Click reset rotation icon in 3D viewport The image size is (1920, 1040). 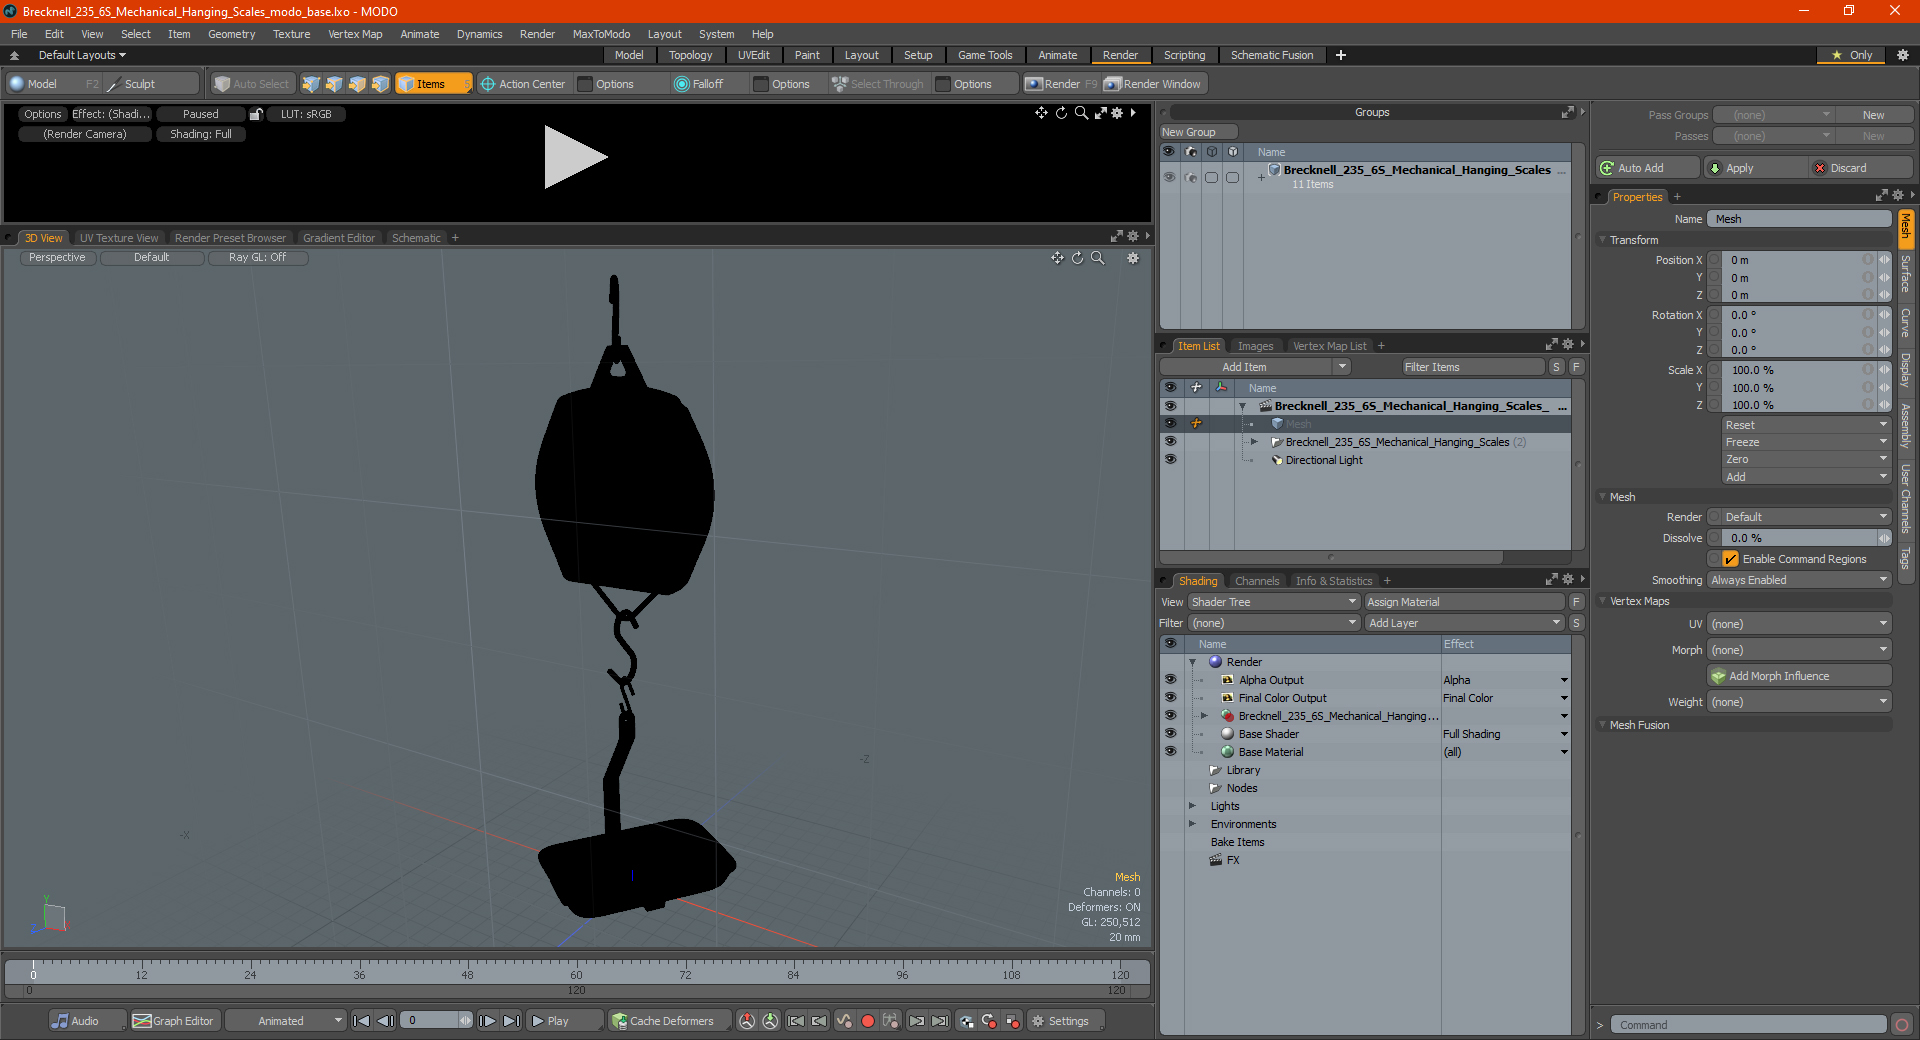point(1078,258)
